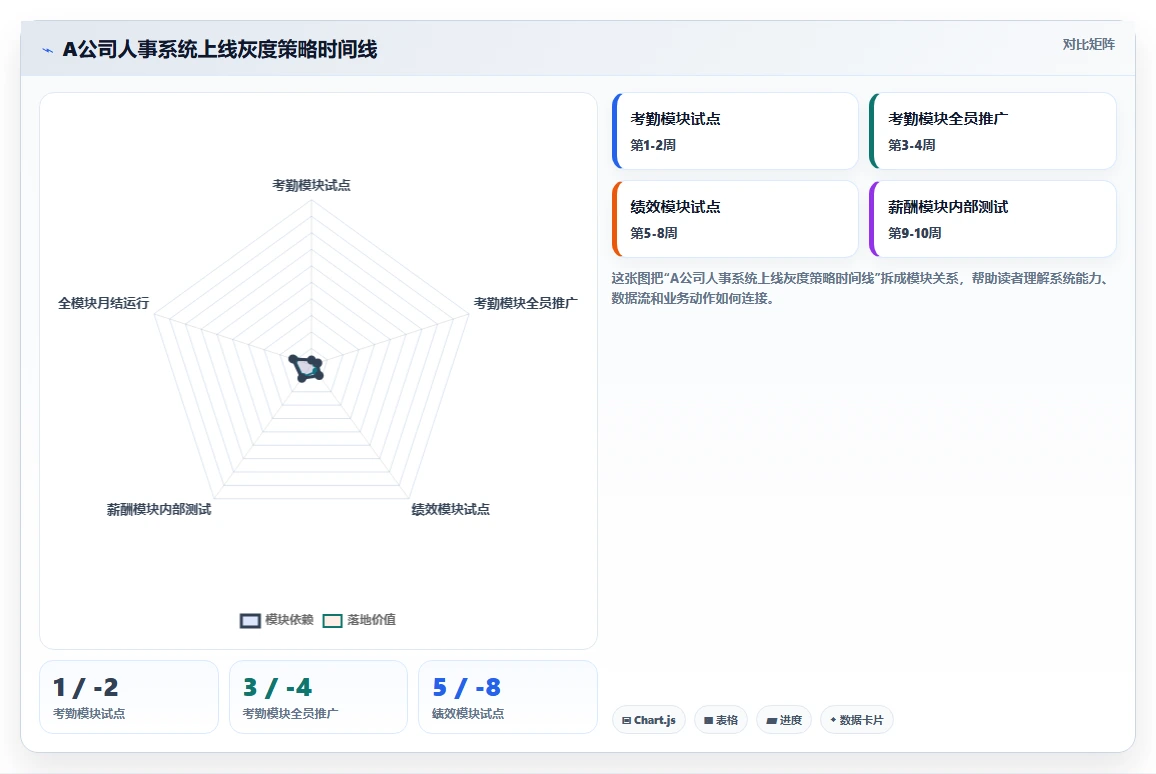Toggle the 落地价值 legend swatch

332,621
